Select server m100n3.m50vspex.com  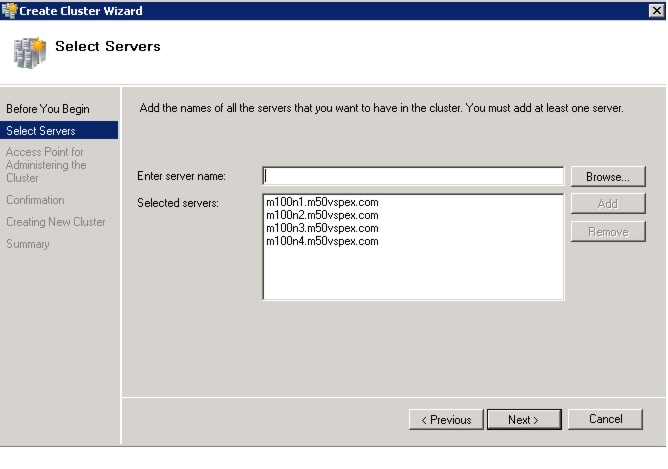[322, 228]
